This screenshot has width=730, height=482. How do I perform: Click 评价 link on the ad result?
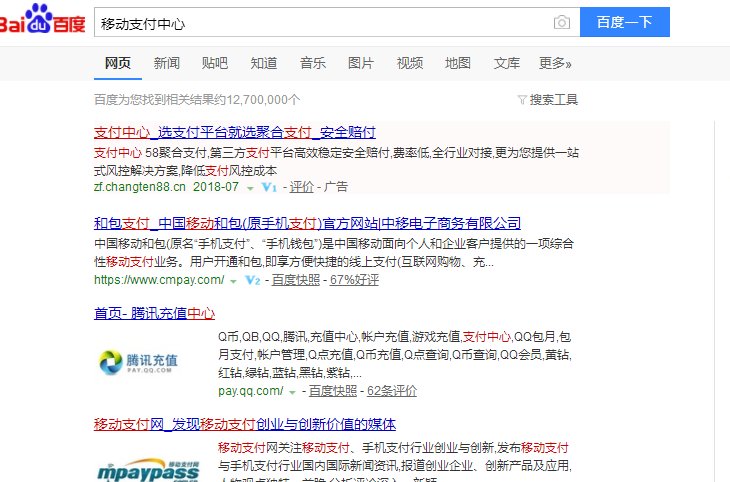click(302, 187)
